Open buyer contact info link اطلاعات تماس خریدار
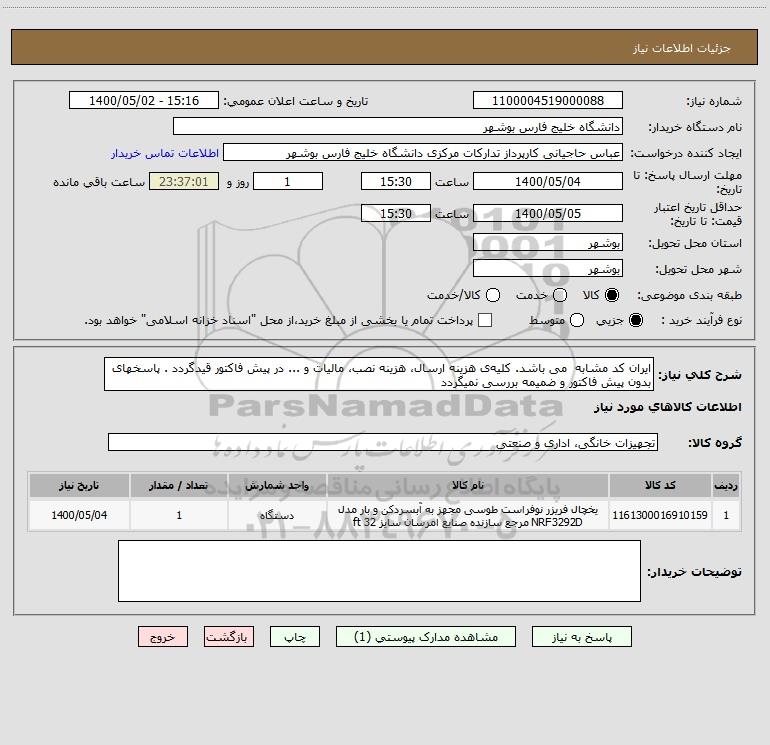Viewport: 770px width, 745px height. click(x=165, y=153)
